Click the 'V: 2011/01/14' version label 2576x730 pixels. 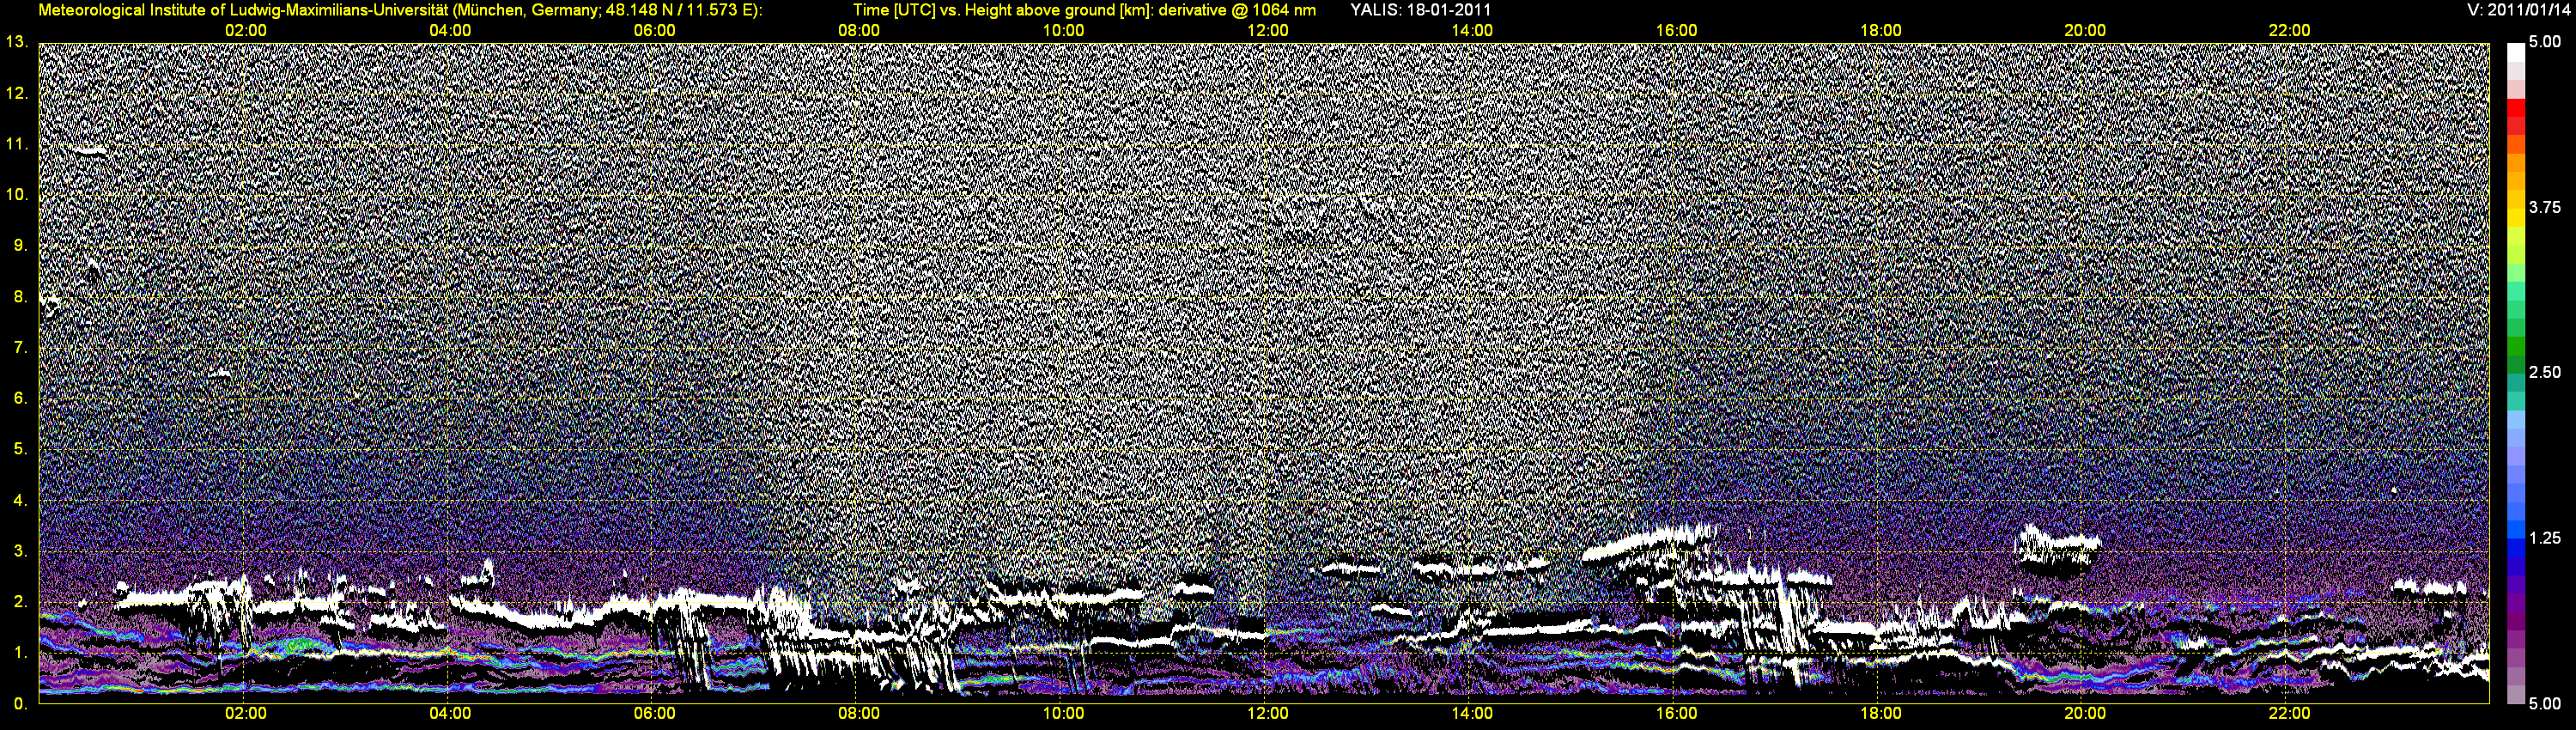pos(2517,10)
